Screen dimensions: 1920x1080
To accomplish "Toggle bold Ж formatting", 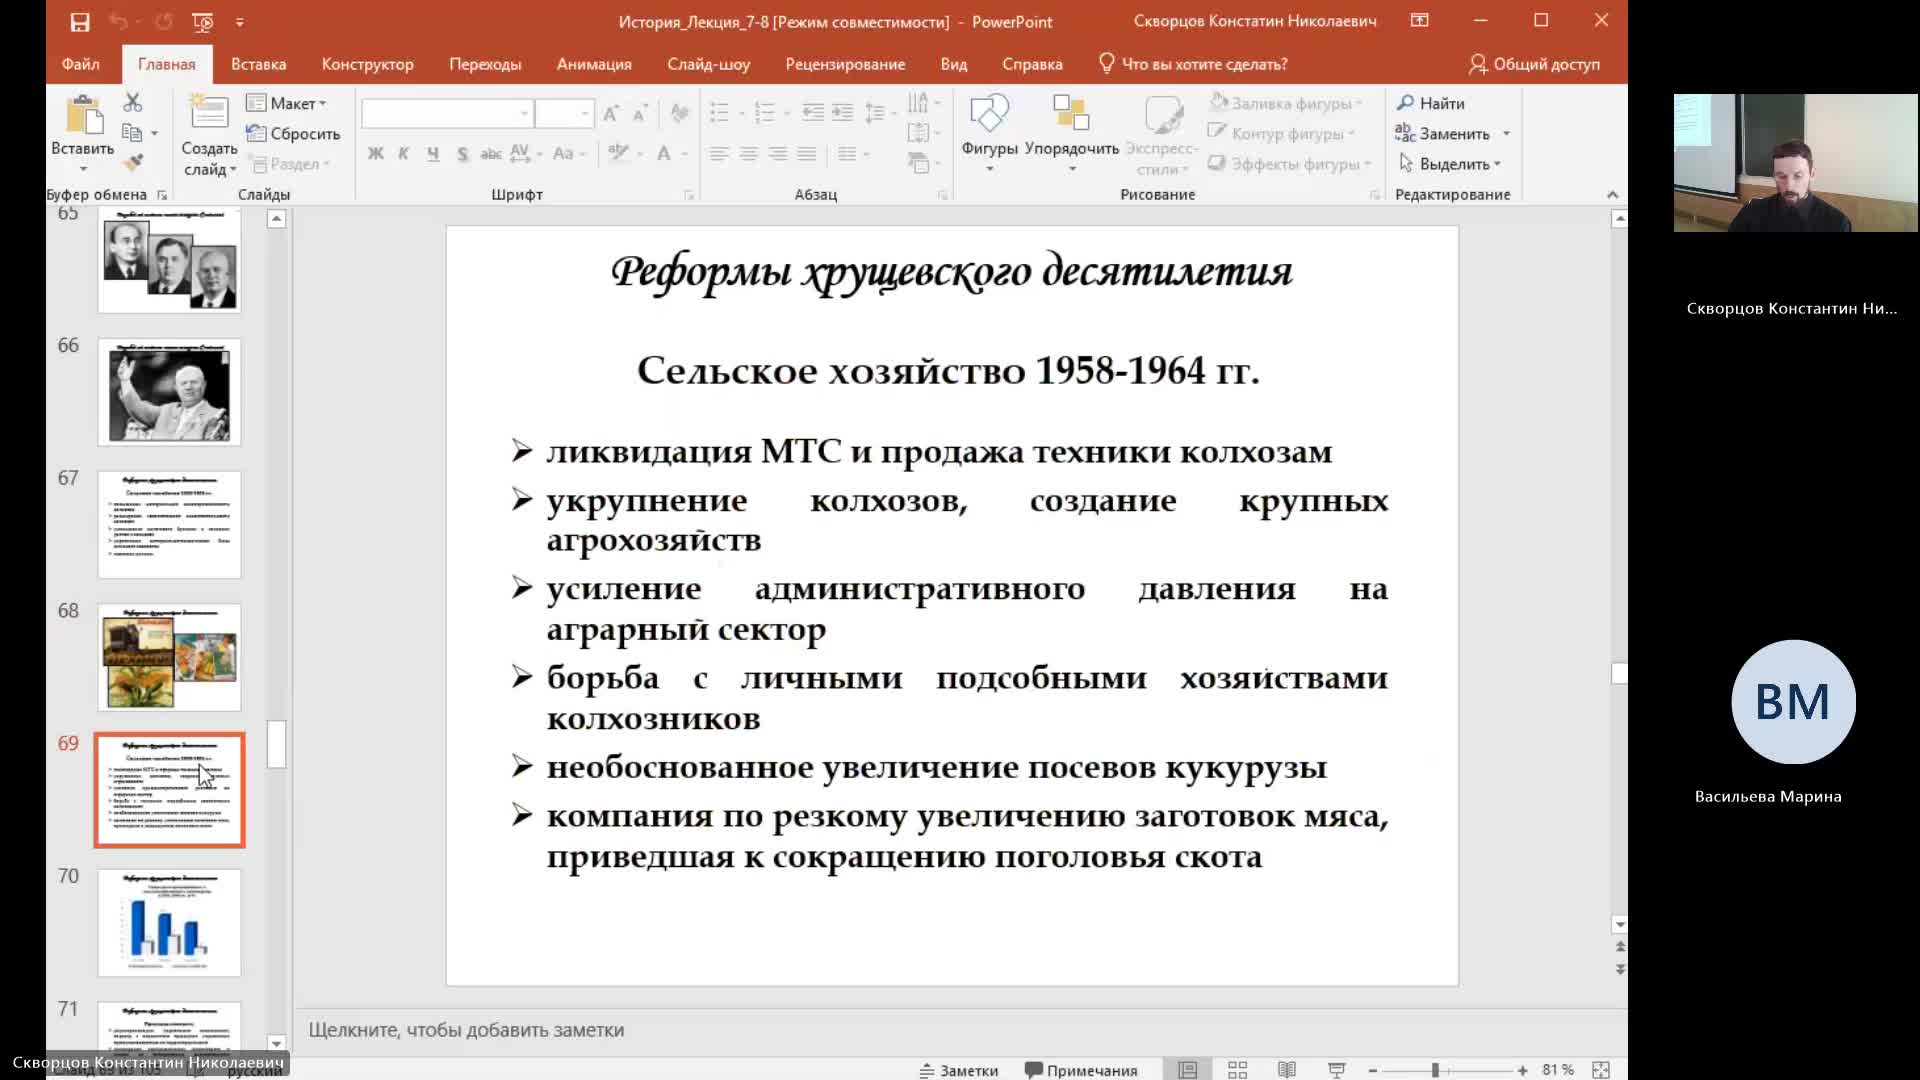I will pos(376,153).
